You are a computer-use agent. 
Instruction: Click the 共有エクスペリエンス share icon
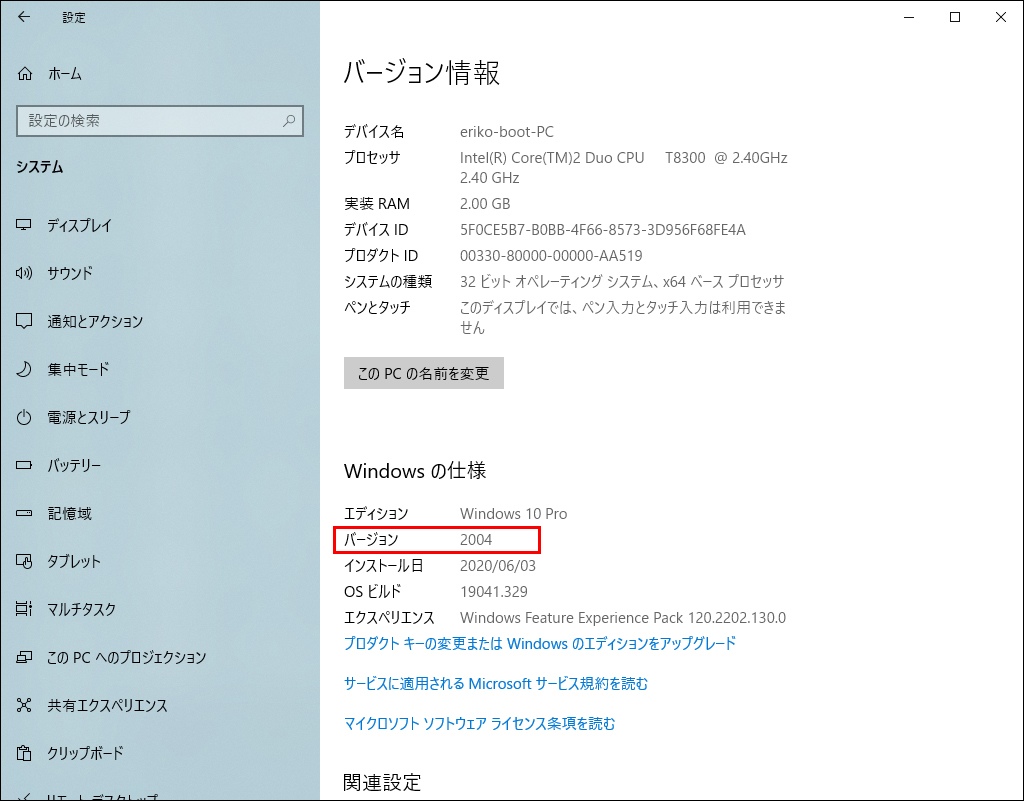24,705
